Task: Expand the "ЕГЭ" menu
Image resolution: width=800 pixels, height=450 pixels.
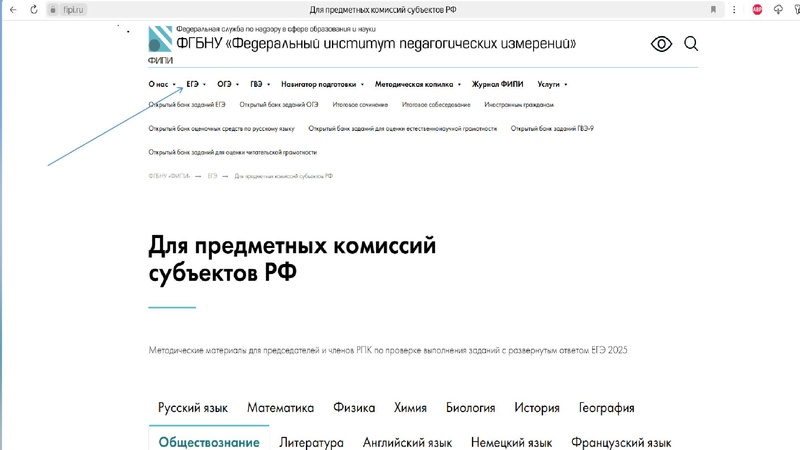Action: (x=196, y=84)
